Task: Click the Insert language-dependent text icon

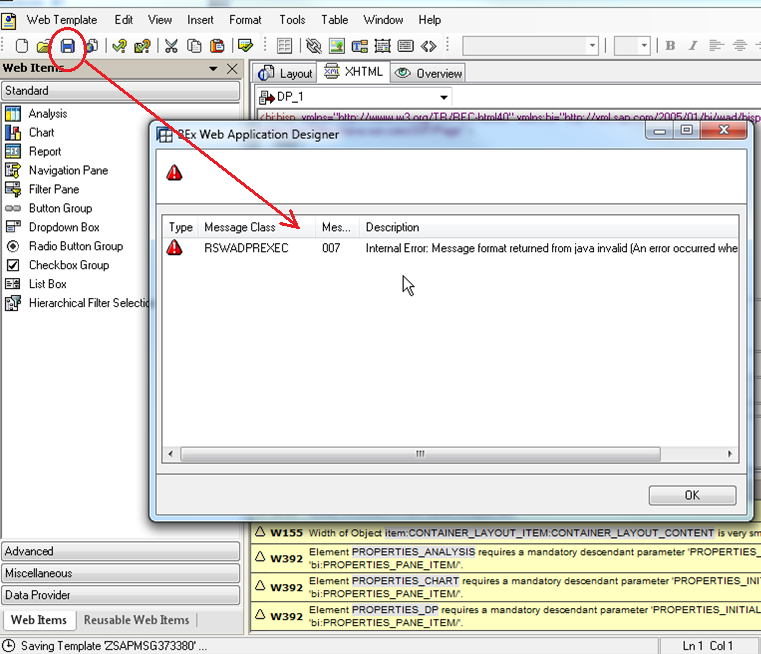Action: (x=360, y=46)
